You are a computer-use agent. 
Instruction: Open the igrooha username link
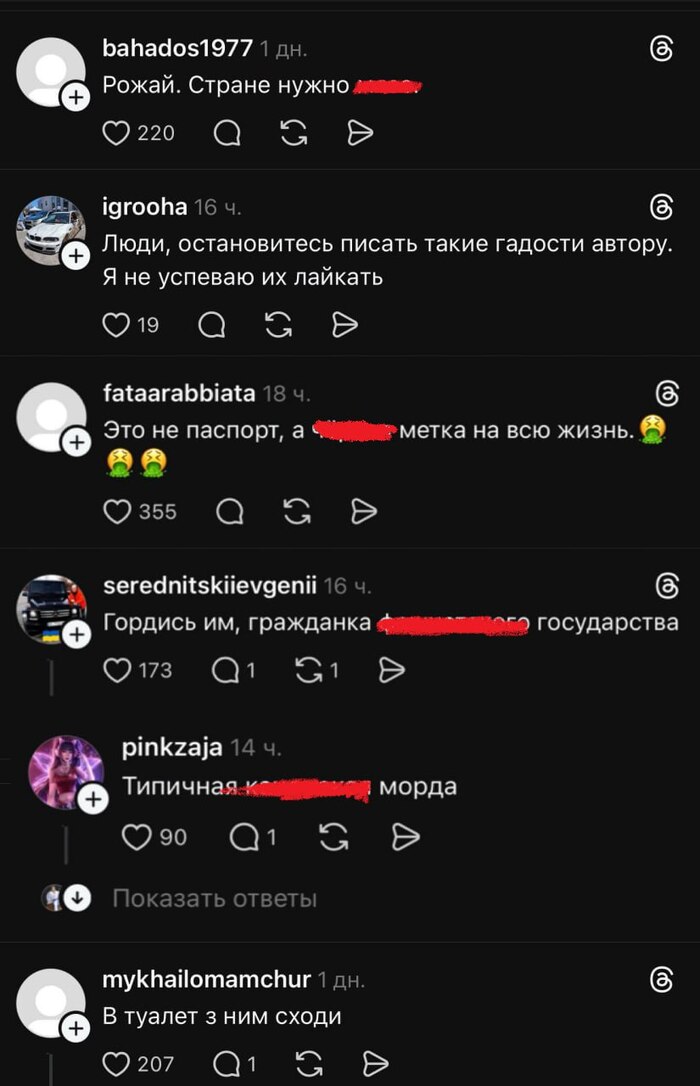[x=145, y=206]
